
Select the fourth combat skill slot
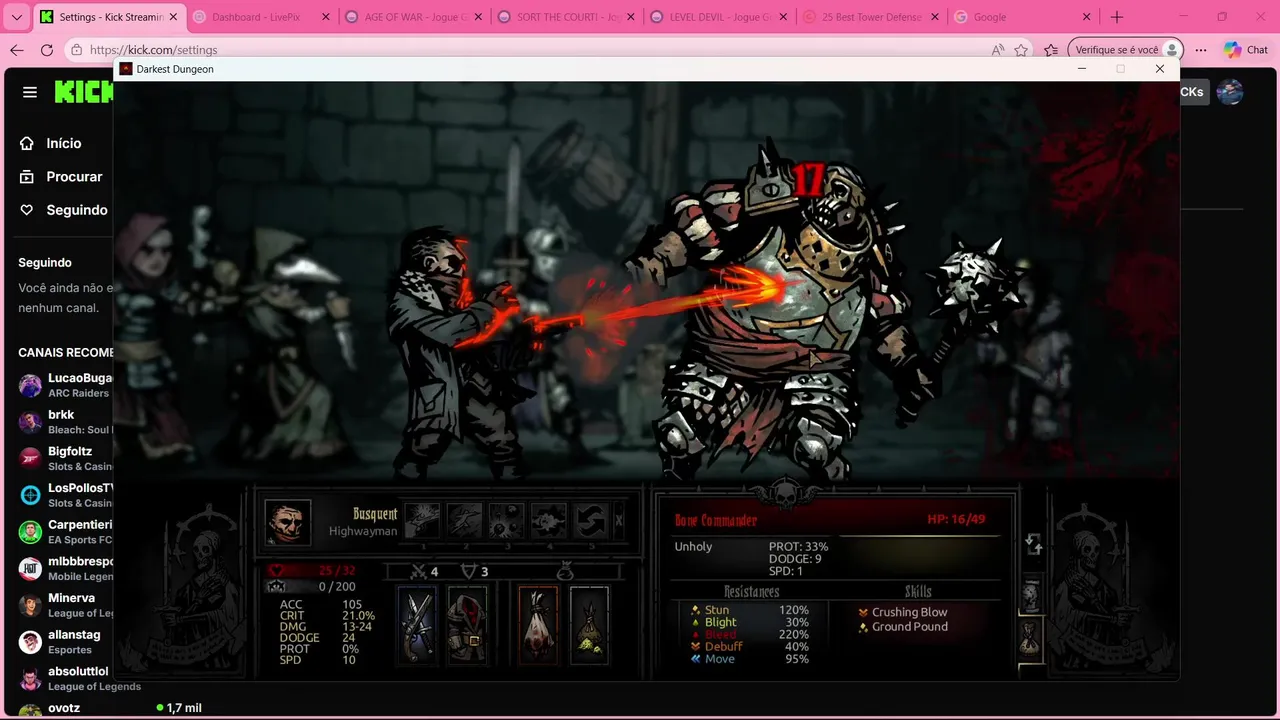pyautogui.click(x=549, y=520)
